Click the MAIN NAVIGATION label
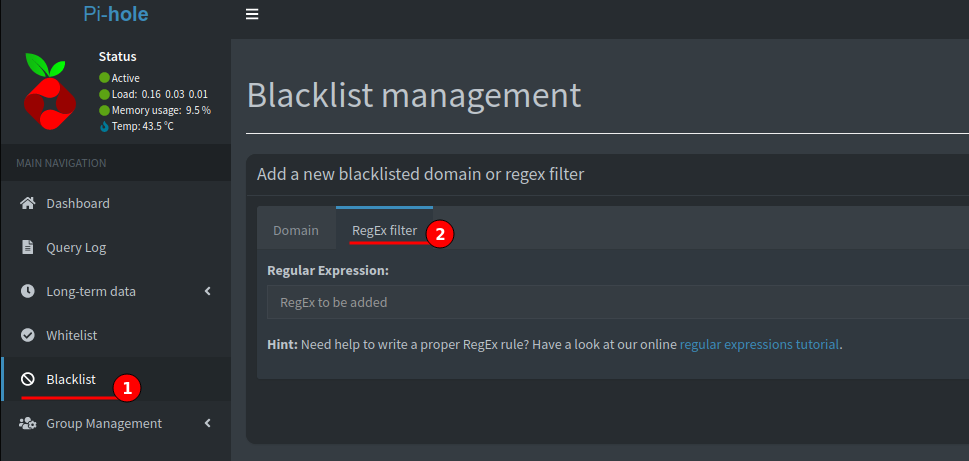The image size is (969, 461). click(61, 163)
